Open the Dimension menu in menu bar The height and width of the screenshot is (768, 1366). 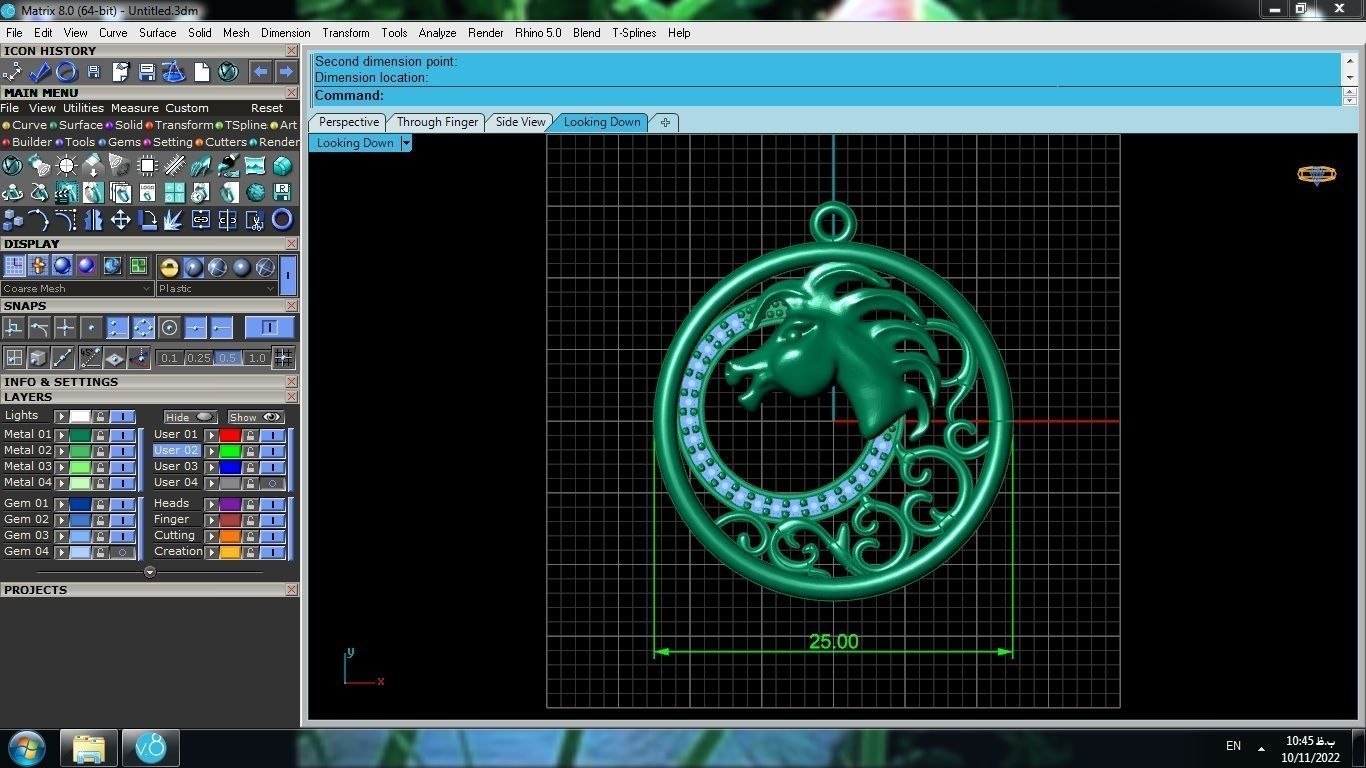[286, 32]
